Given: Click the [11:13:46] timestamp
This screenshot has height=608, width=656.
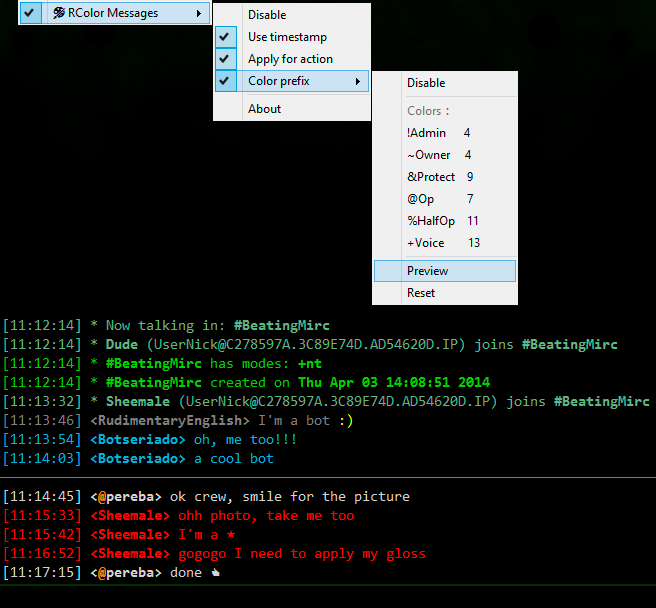Looking at the screenshot, I should pyautogui.click(x=42, y=421).
